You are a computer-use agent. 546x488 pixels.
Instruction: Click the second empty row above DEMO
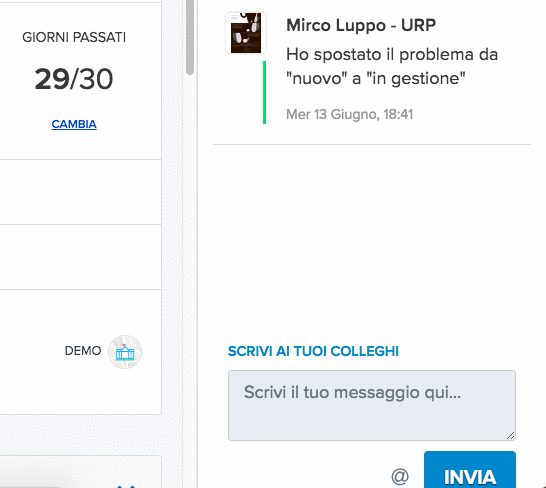coord(80,257)
